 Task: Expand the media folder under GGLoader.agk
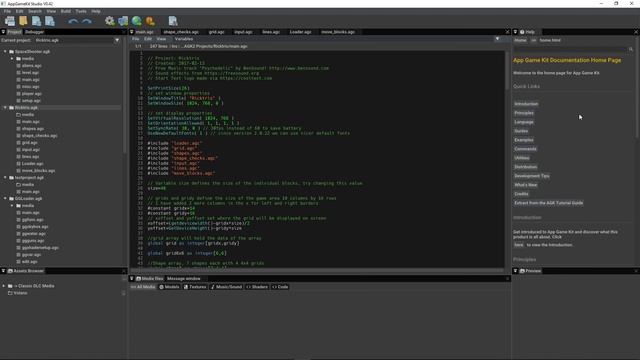12,205
